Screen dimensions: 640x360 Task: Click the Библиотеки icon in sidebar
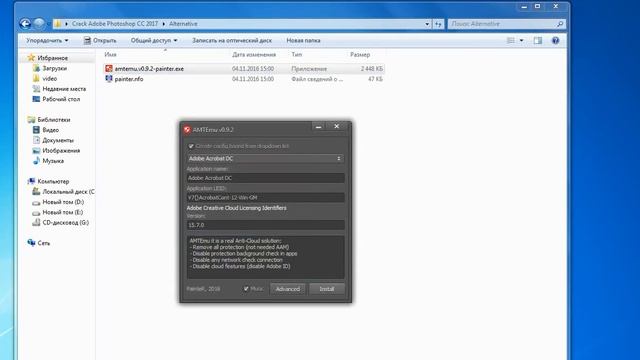pos(31,120)
